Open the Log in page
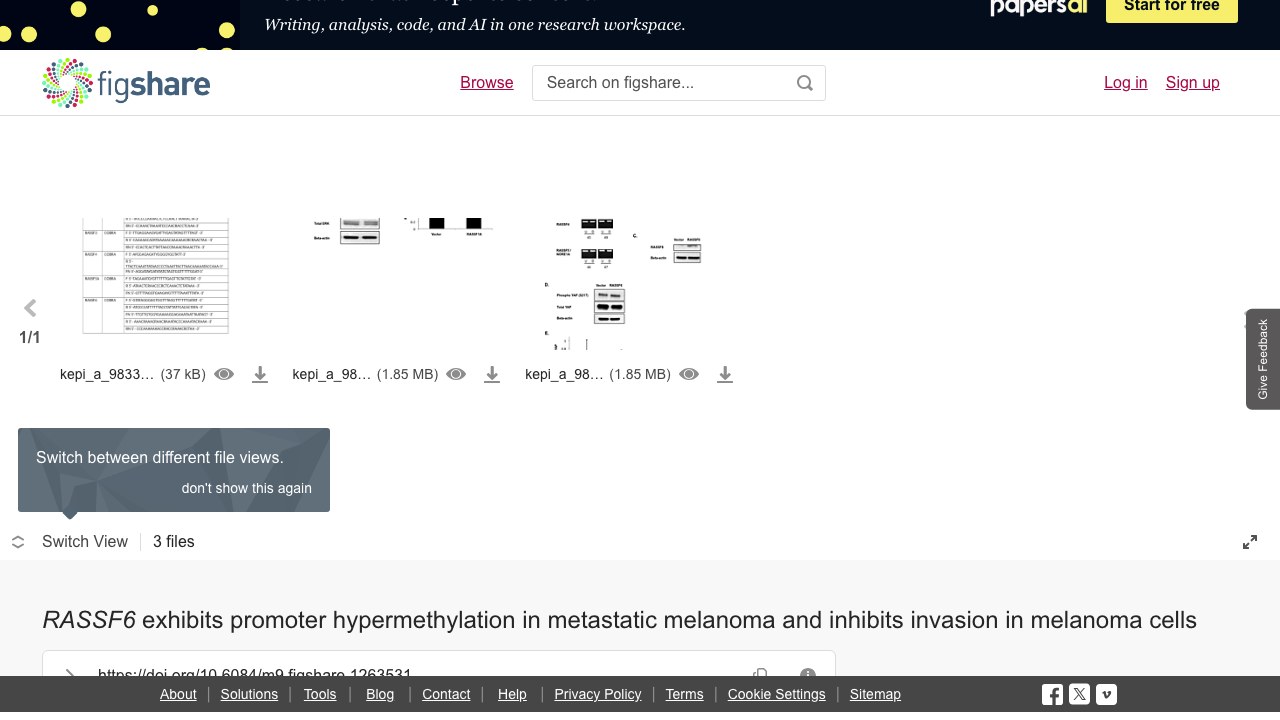The image size is (1280, 720). pos(1125,83)
